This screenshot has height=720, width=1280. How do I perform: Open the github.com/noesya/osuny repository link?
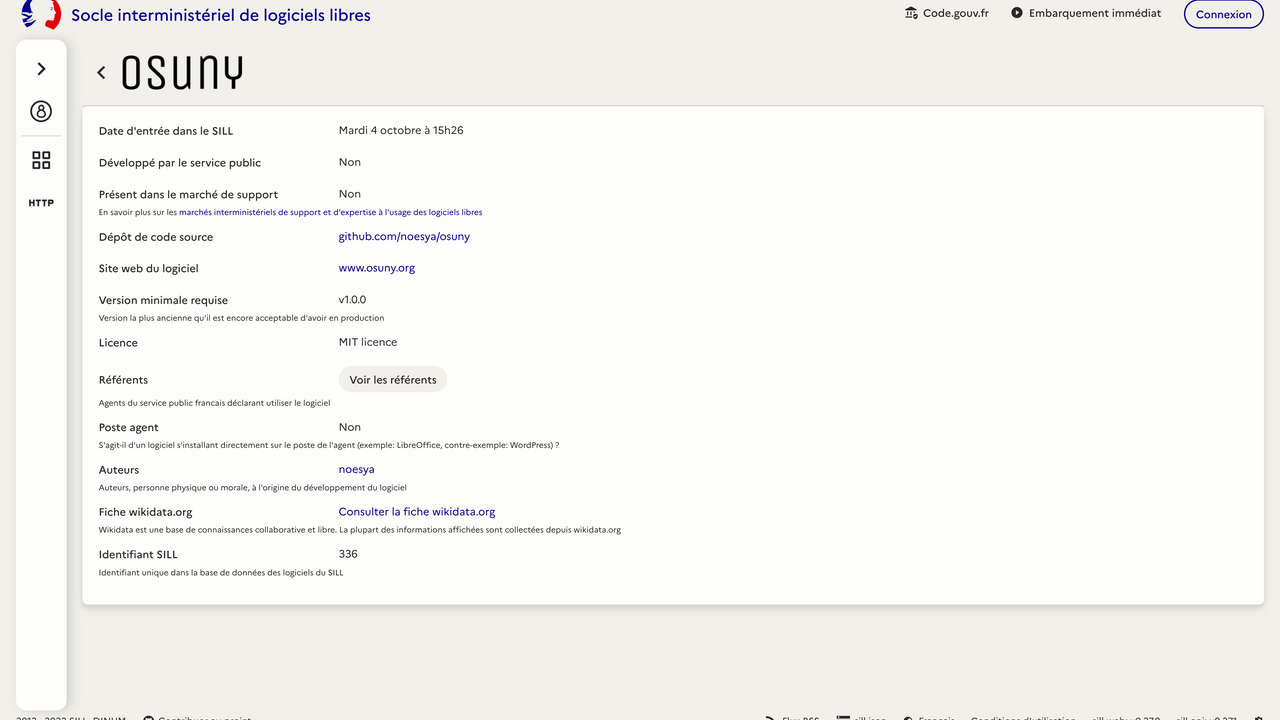(404, 237)
